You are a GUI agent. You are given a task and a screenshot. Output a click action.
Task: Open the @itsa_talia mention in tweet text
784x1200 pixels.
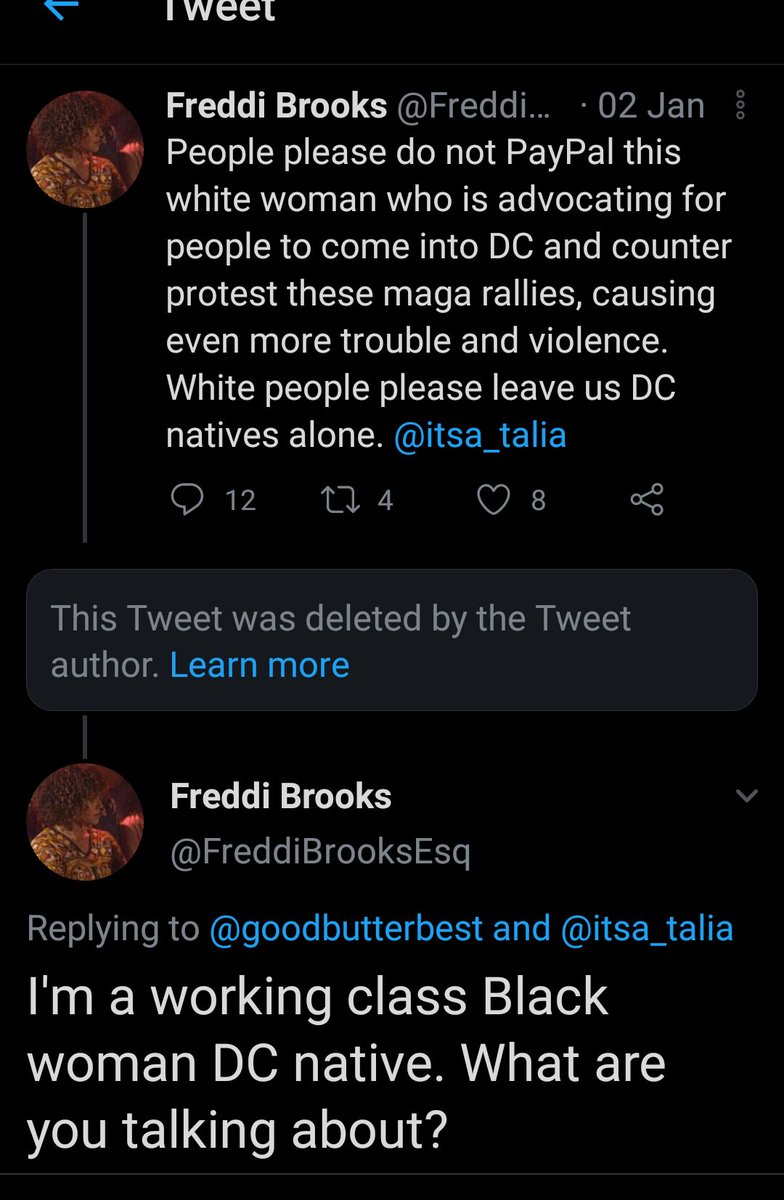[x=480, y=436]
